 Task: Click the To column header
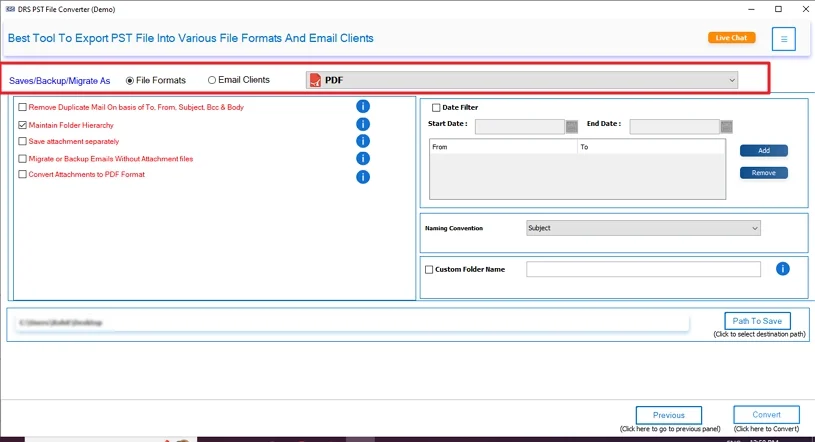[x=651, y=147]
